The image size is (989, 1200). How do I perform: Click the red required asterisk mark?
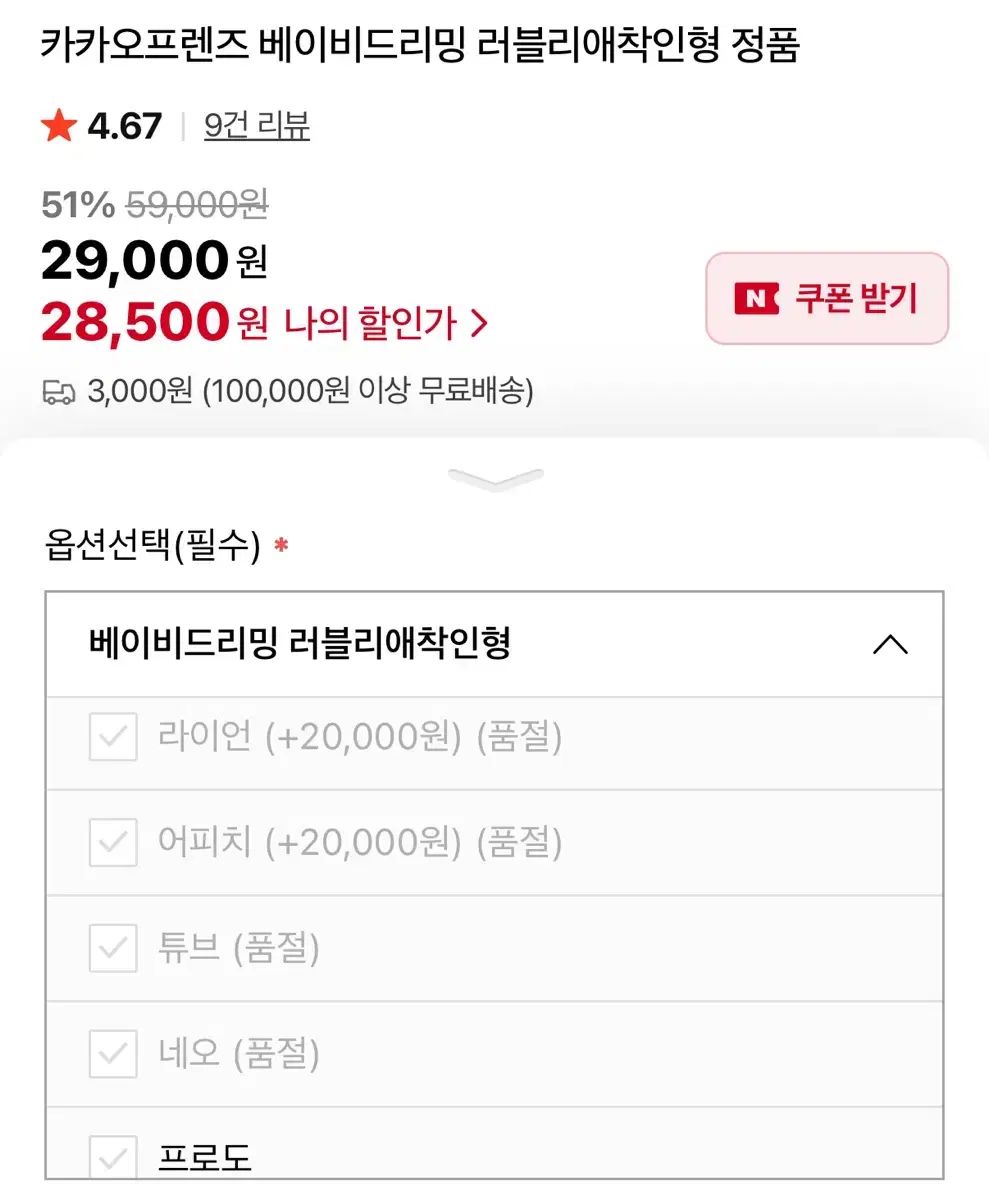click(x=281, y=547)
